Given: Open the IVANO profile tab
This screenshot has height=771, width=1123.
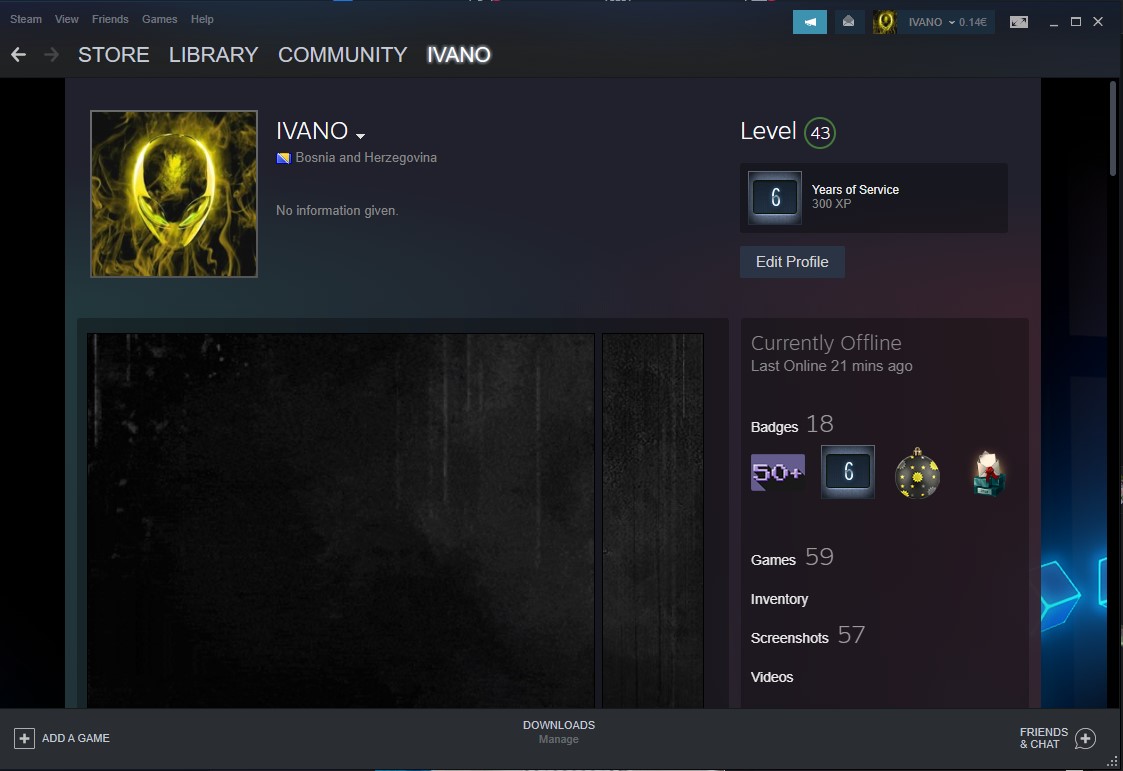Looking at the screenshot, I should click(x=458, y=54).
